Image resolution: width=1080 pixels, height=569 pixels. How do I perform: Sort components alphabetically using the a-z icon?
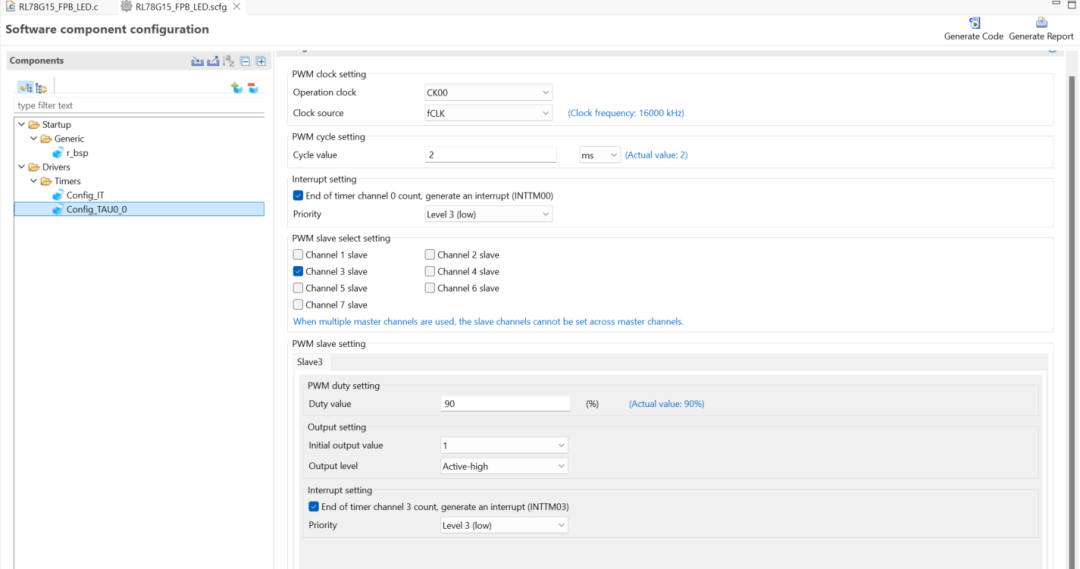(x=229, y=61)
